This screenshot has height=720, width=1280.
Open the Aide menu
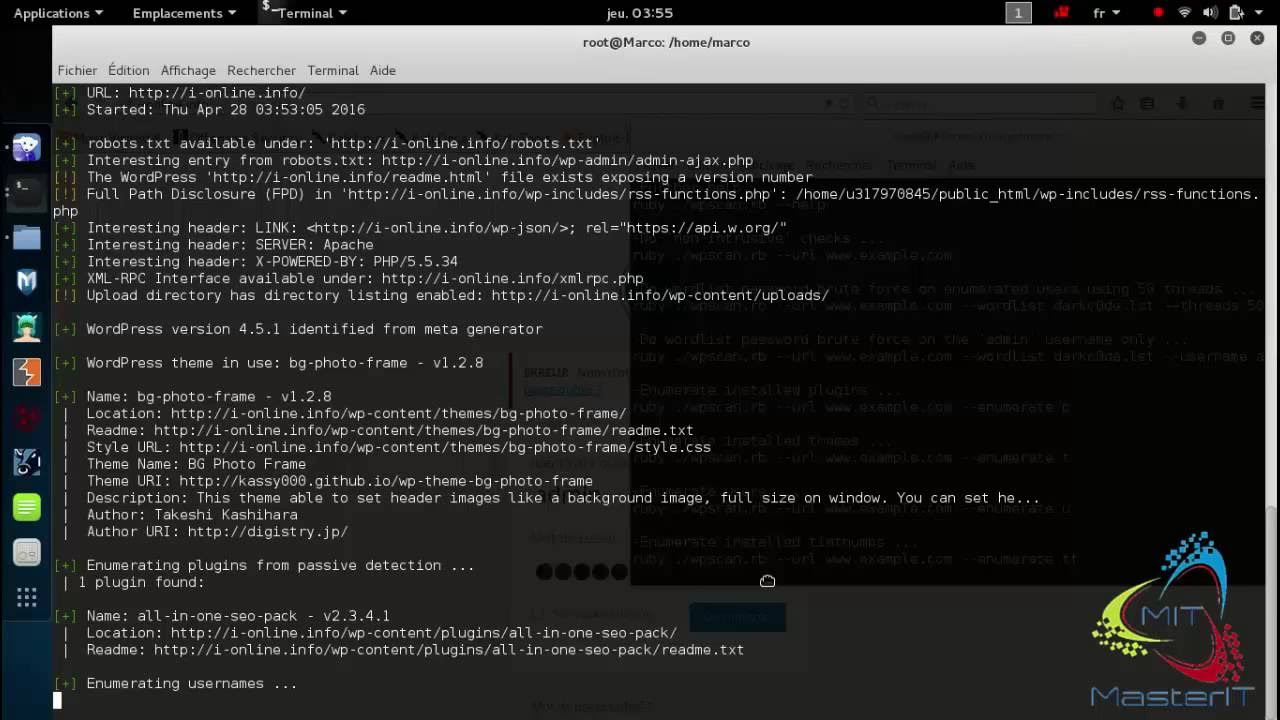point(383,70)
